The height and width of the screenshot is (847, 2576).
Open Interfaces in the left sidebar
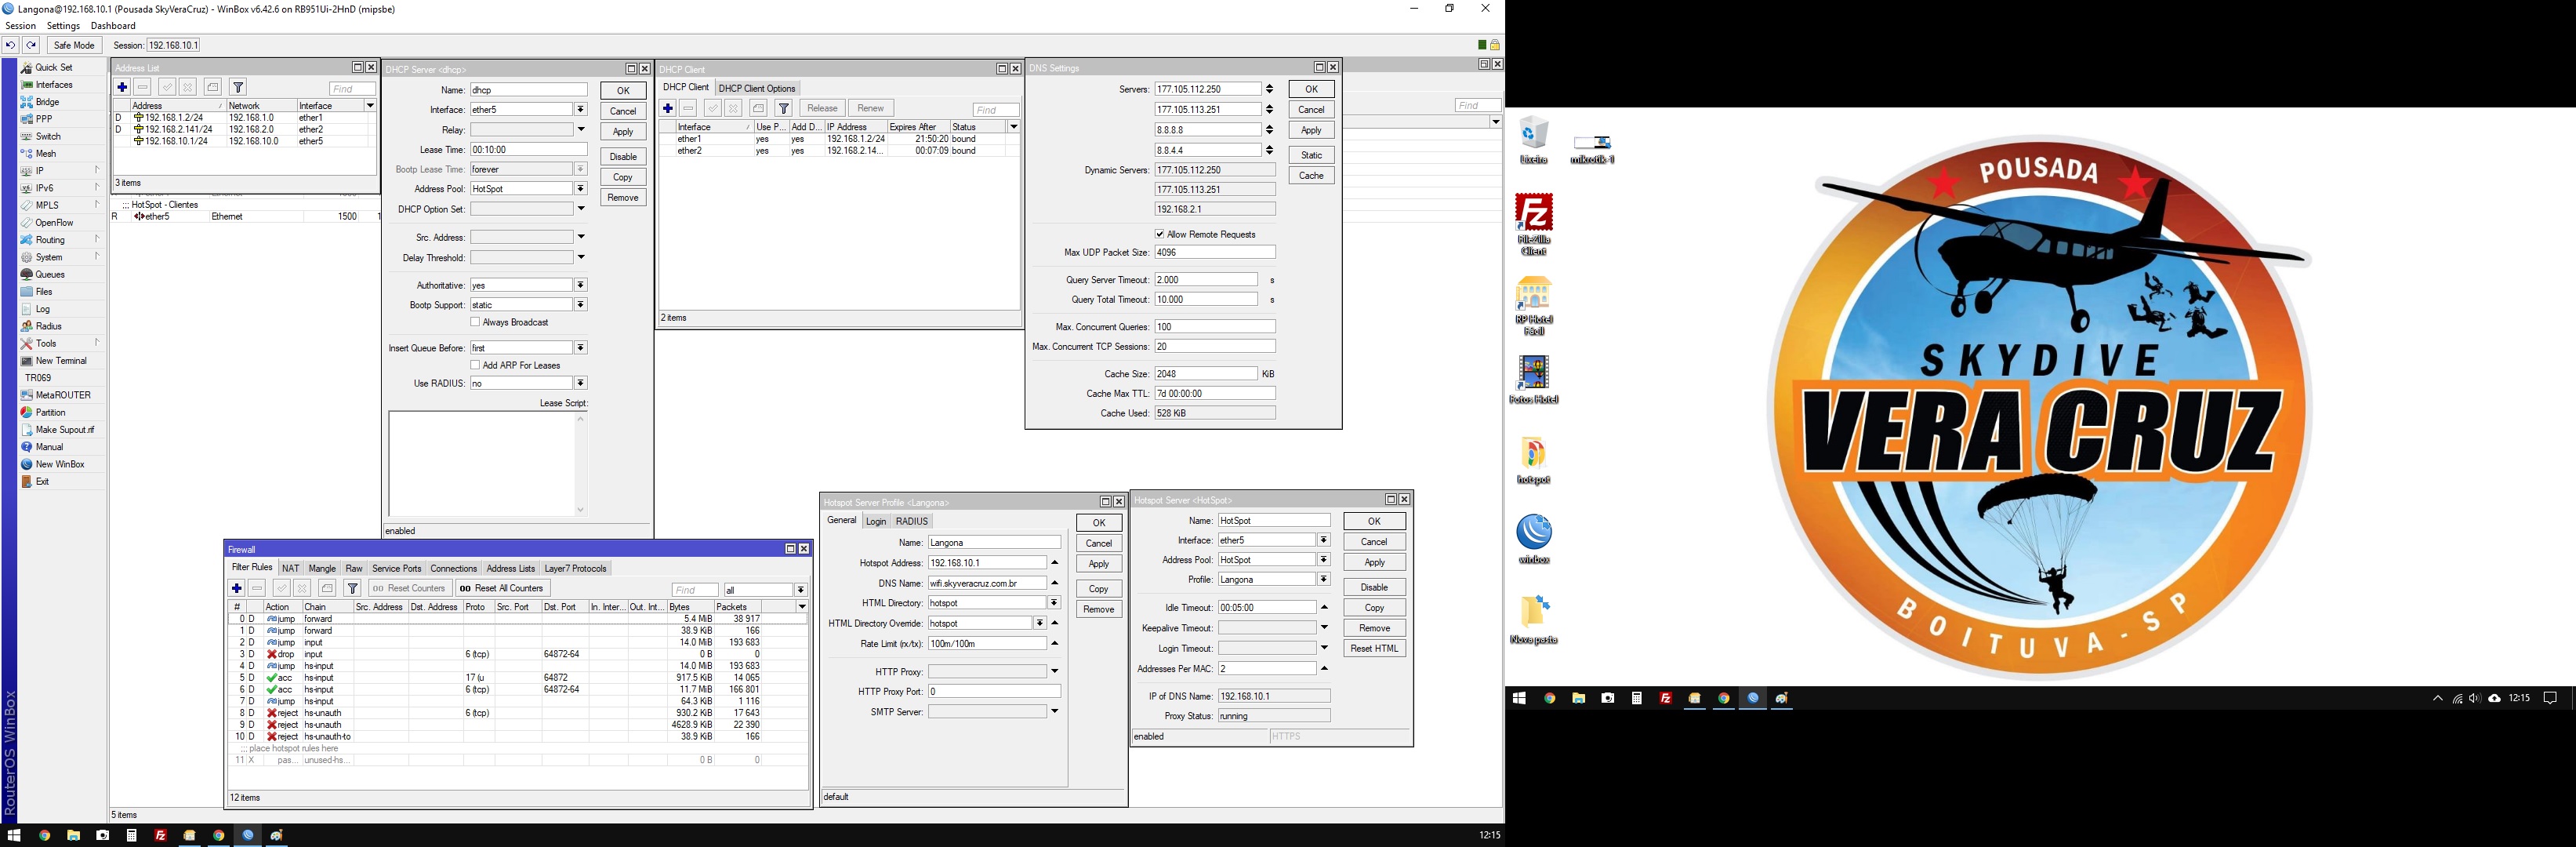(x=54, y=85)
